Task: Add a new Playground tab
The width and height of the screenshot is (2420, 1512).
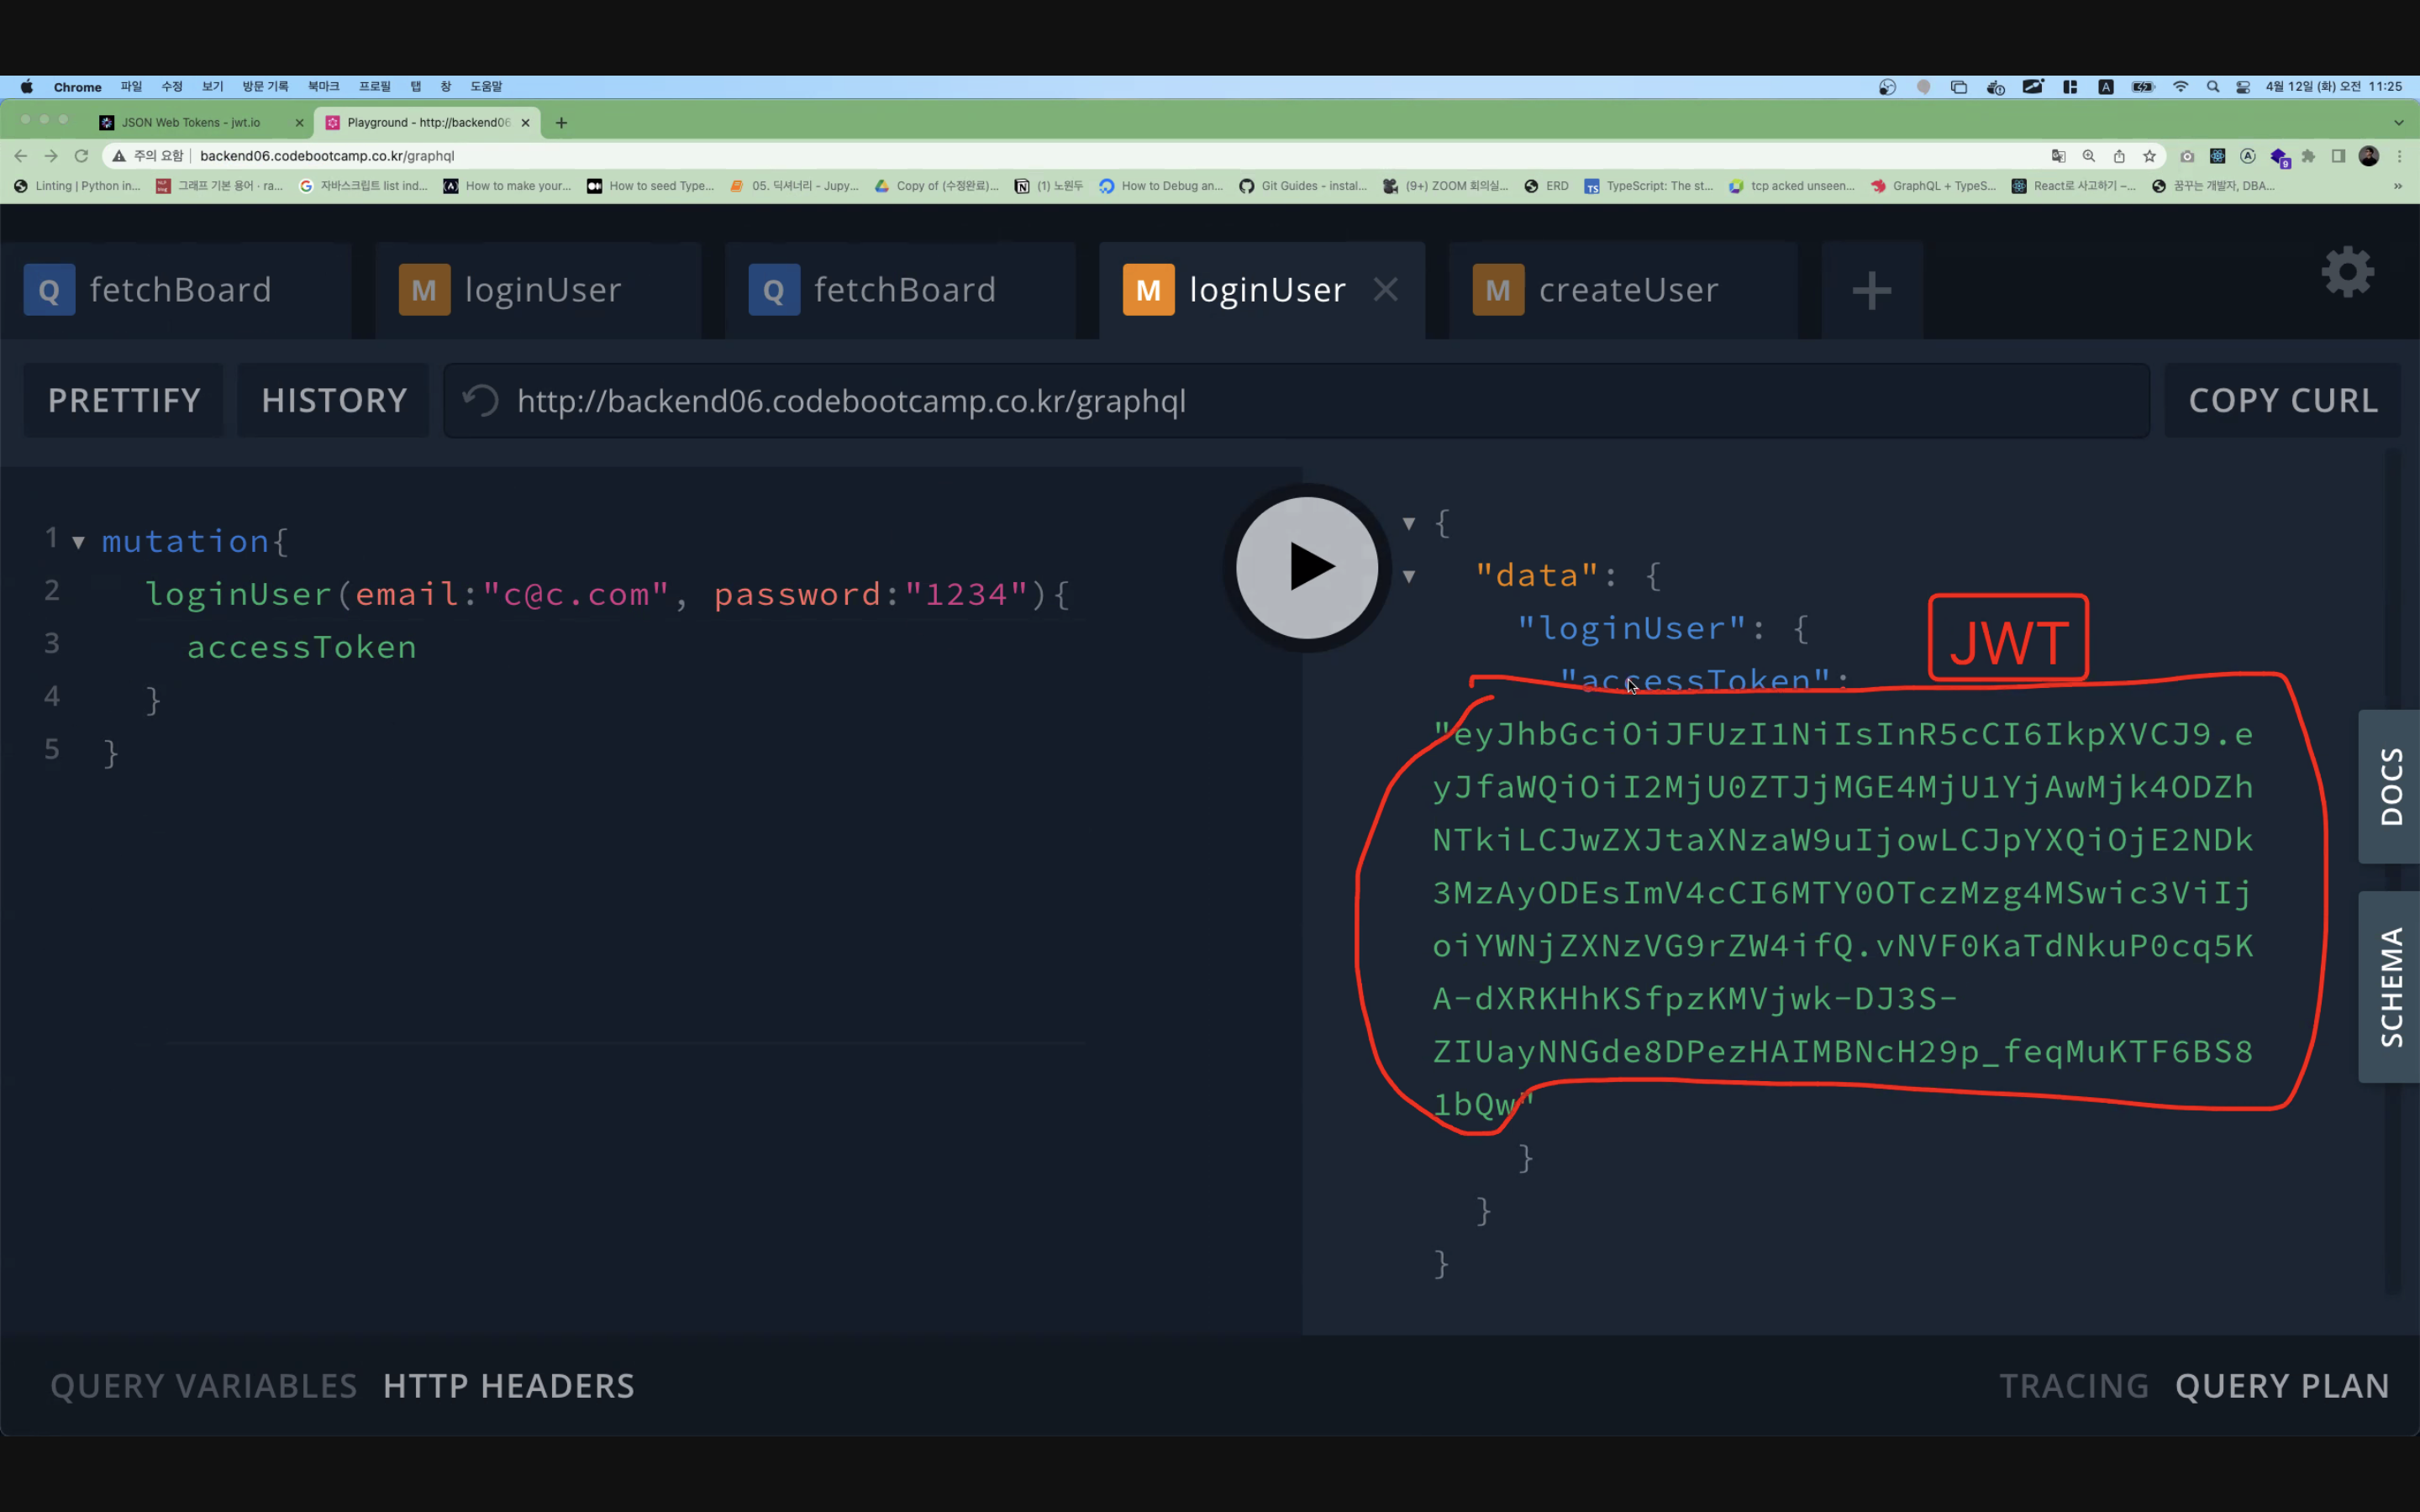Action: pyautogui.click(x=1871, y=291)
